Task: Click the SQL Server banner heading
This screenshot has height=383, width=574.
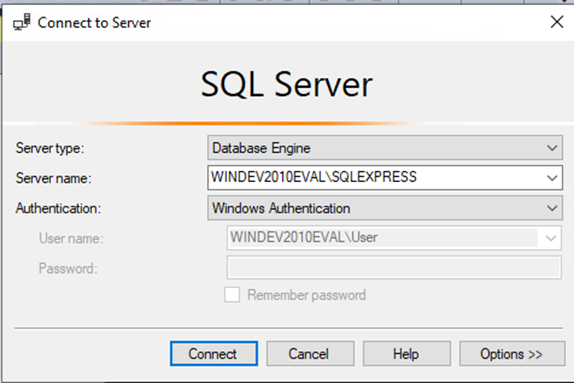Action: 287,85
